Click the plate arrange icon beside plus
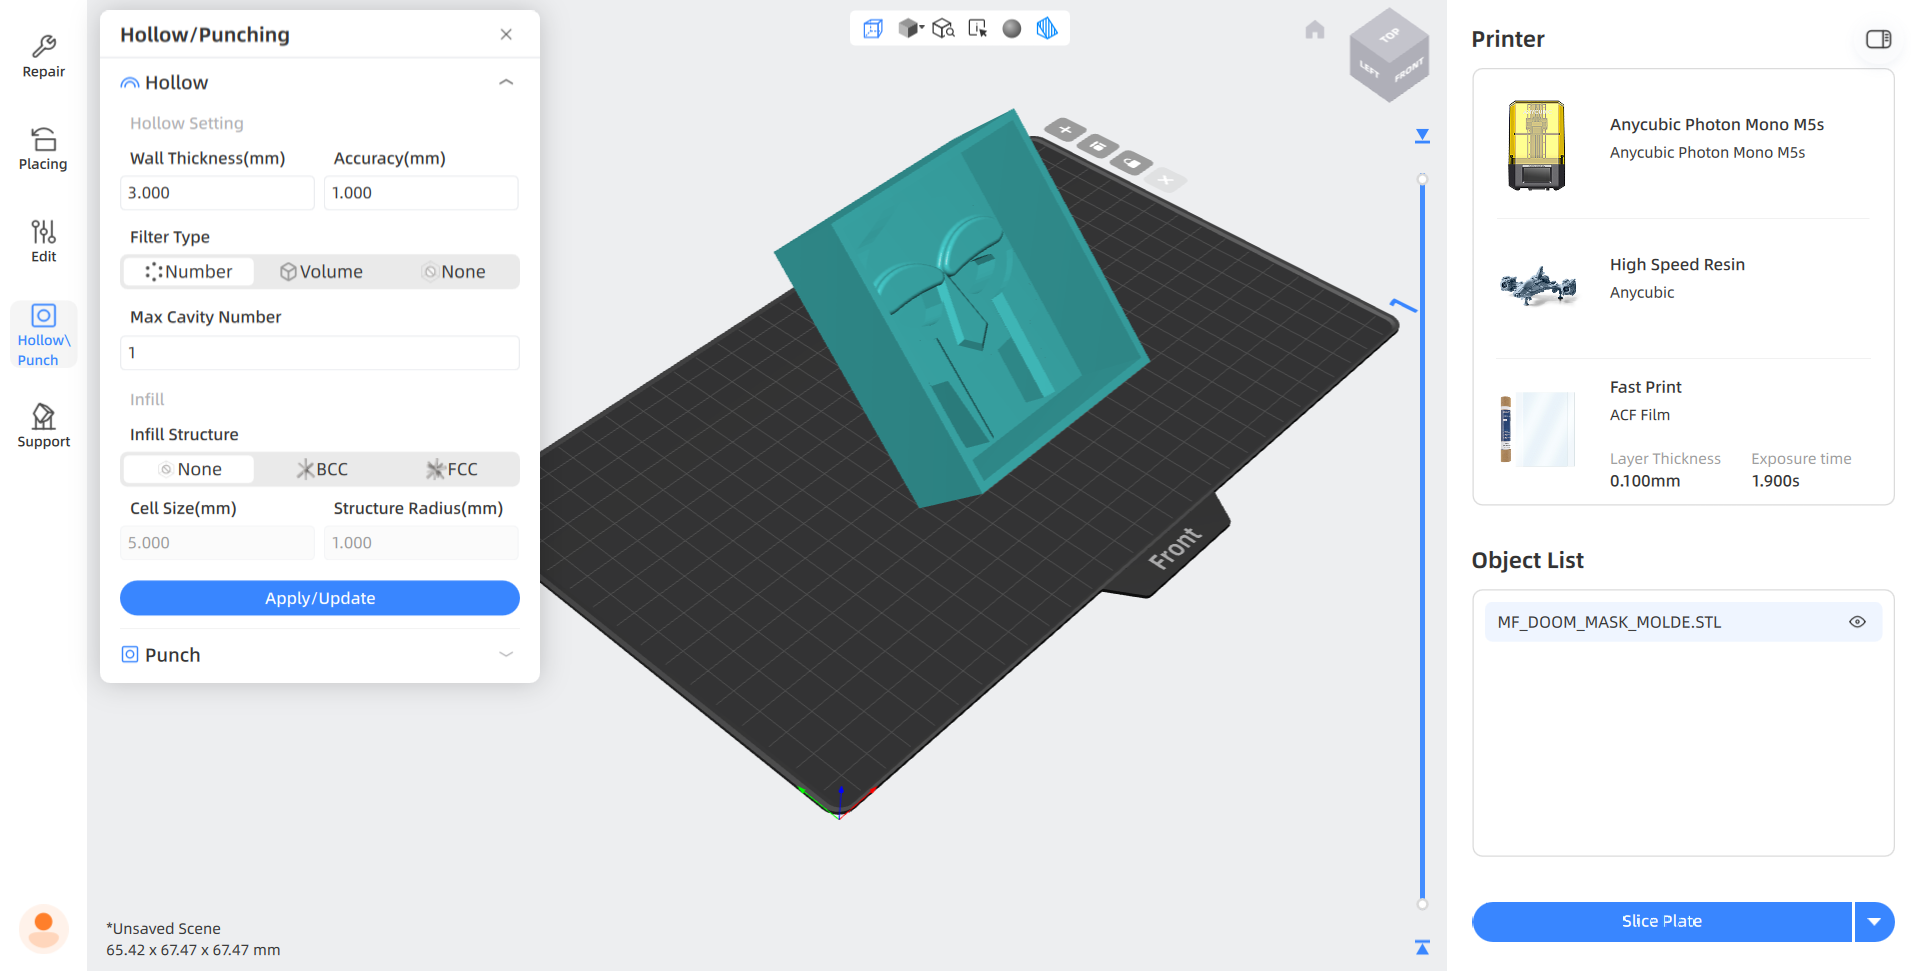Screen dimensions: 1917x971 point(1098,146)
